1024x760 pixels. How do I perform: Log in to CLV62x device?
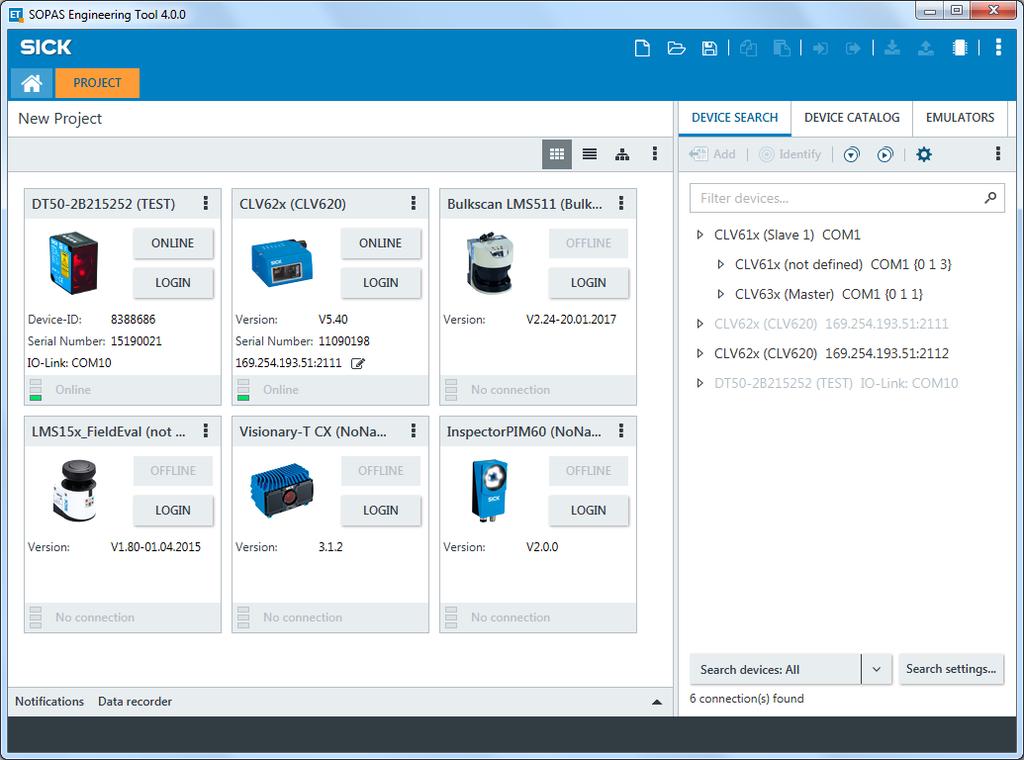point(381,283)
